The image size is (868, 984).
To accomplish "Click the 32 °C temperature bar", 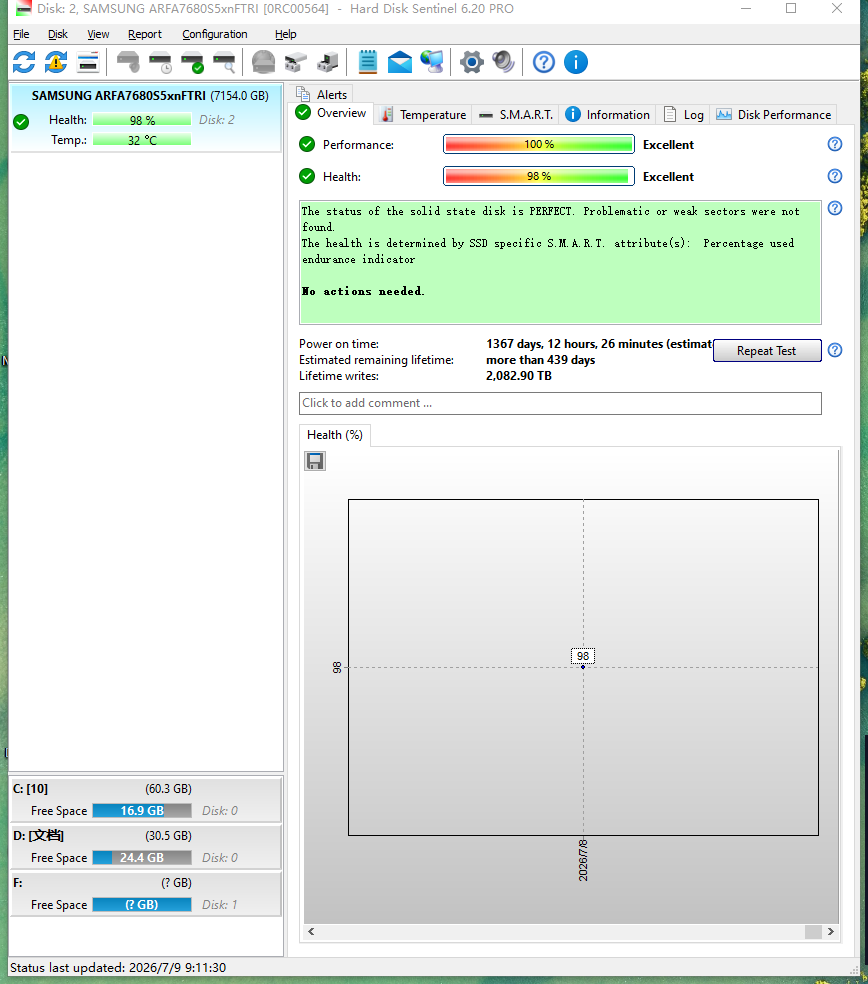I will tap(142, 140).
